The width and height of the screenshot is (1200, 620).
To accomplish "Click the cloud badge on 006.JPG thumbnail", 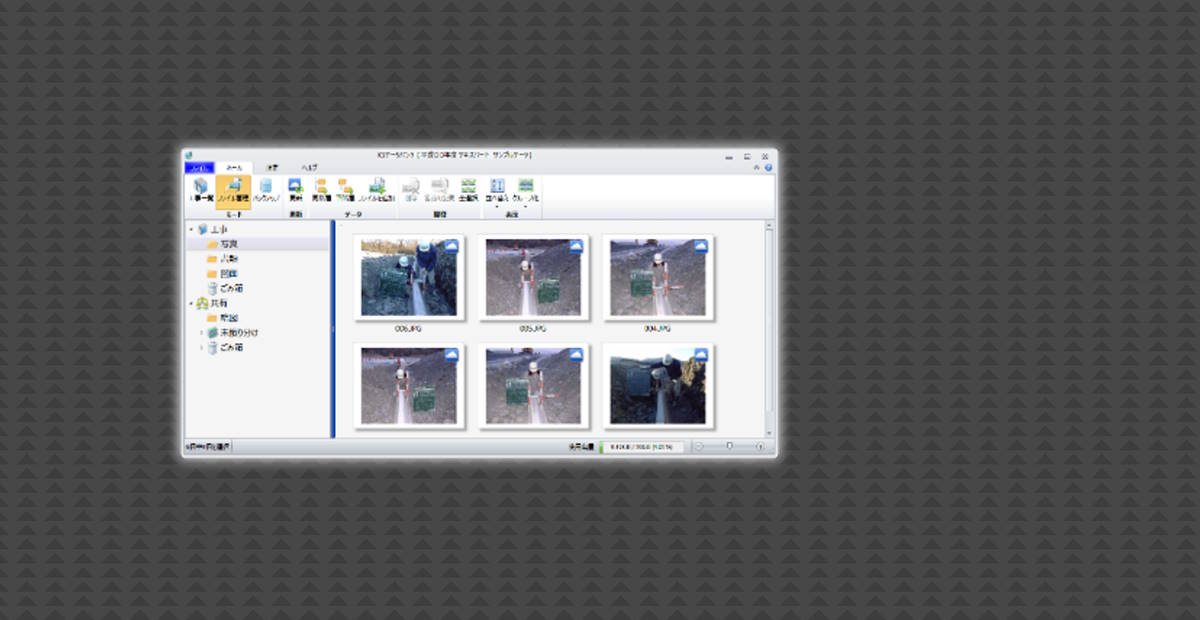I will coord(451,246).
